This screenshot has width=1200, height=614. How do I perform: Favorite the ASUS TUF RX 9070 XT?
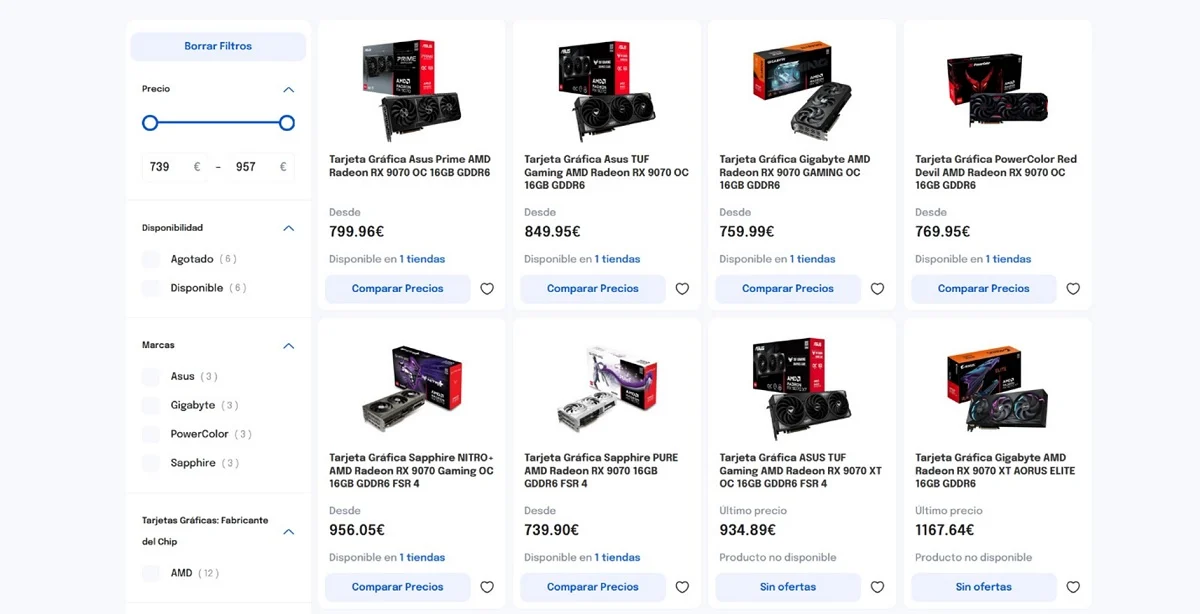click(x=877, y=587)
